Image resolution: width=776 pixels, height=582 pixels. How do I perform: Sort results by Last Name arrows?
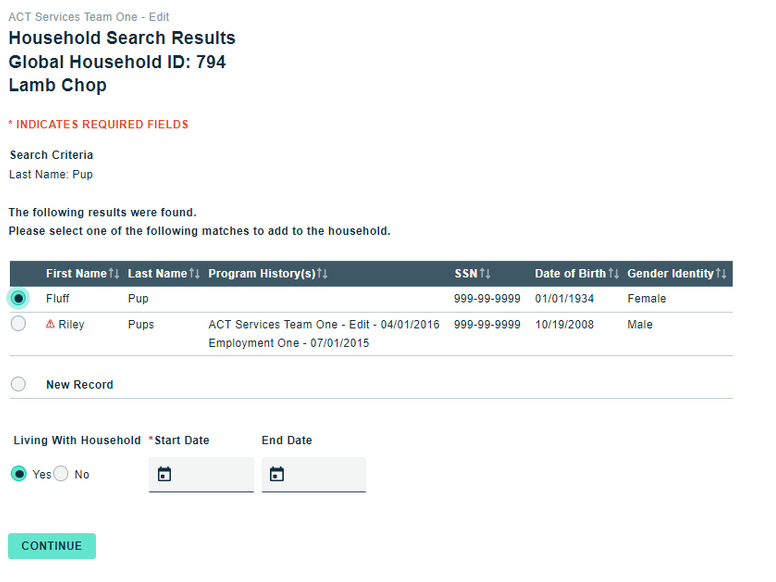click(195, 274)
